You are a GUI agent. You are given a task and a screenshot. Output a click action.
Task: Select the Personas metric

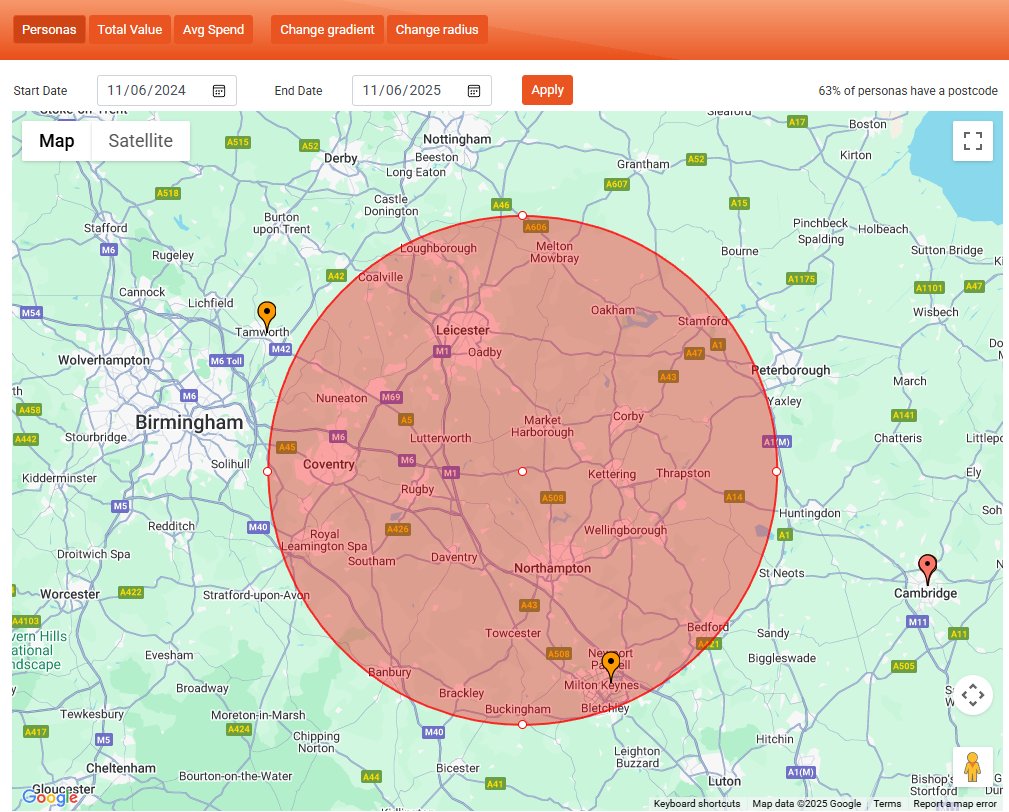[x=48, y=29]
